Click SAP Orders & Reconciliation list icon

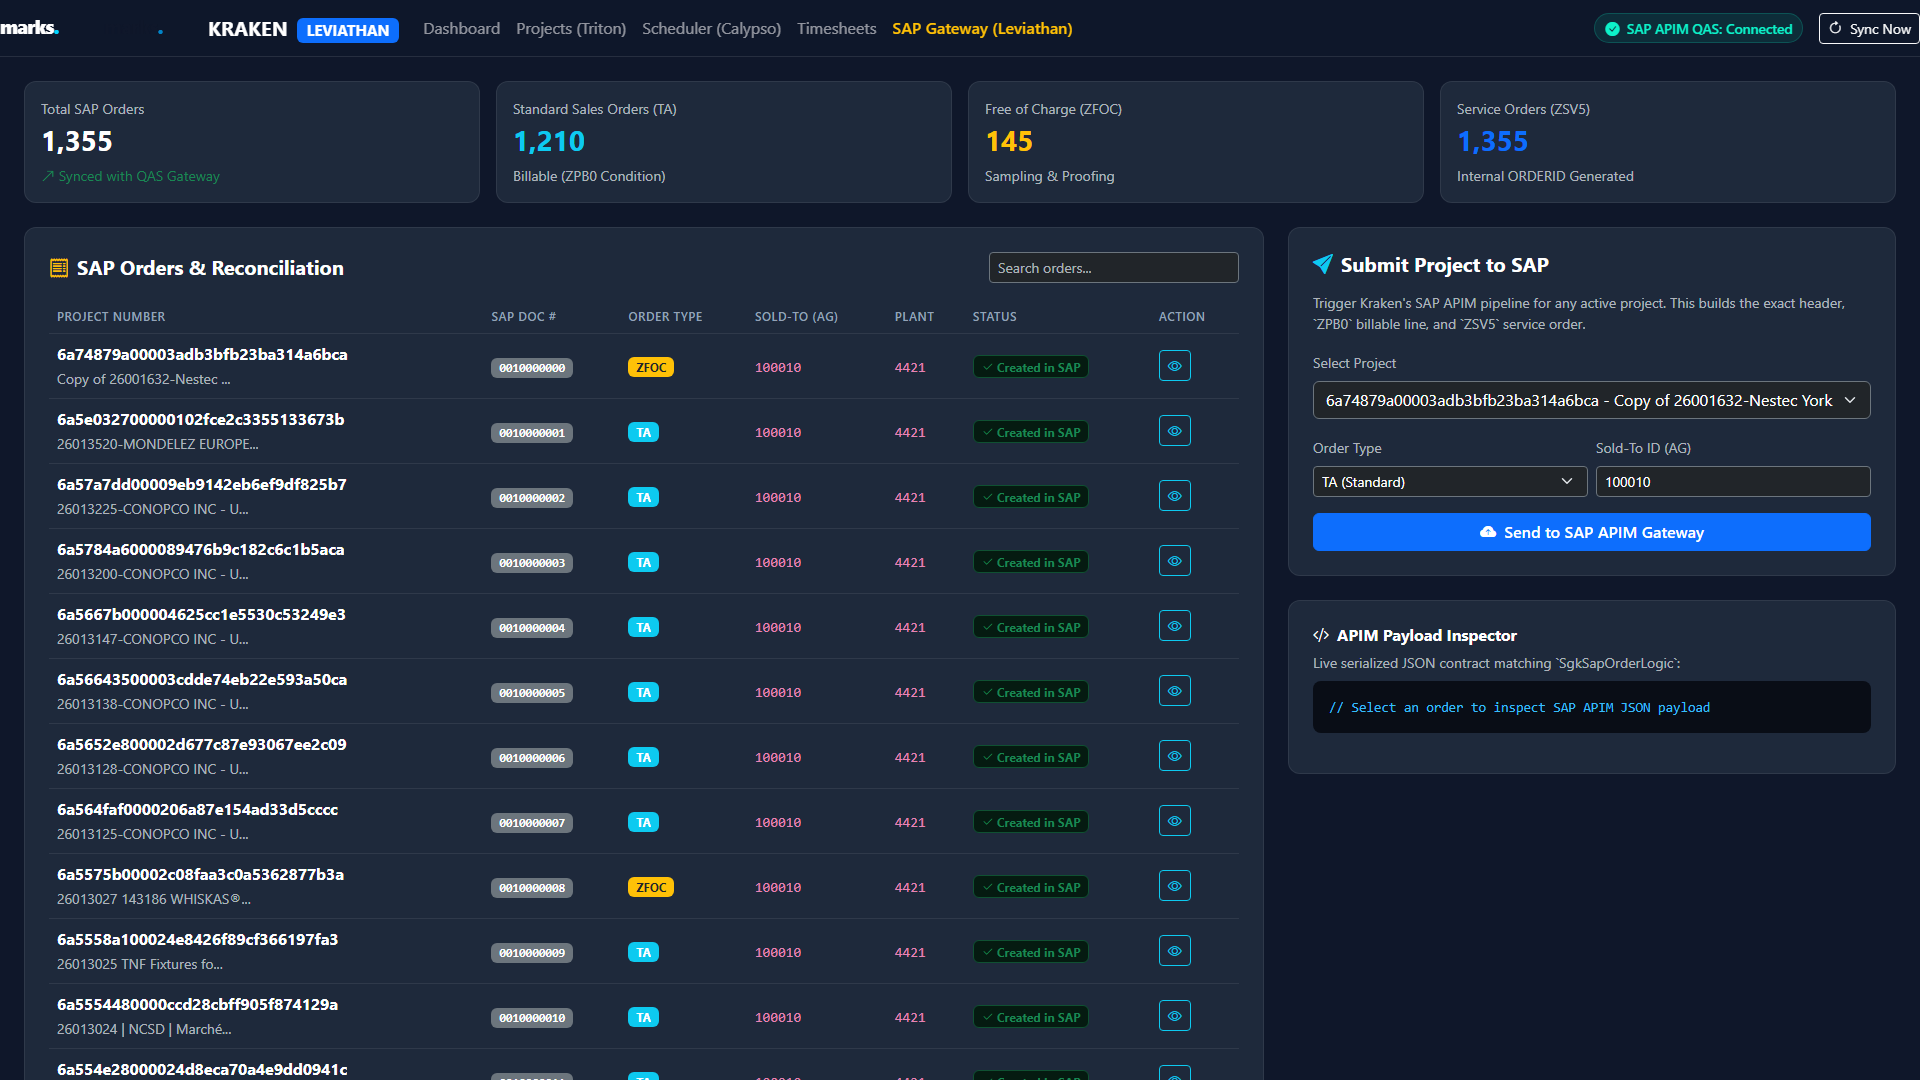(x=59, y=268)
